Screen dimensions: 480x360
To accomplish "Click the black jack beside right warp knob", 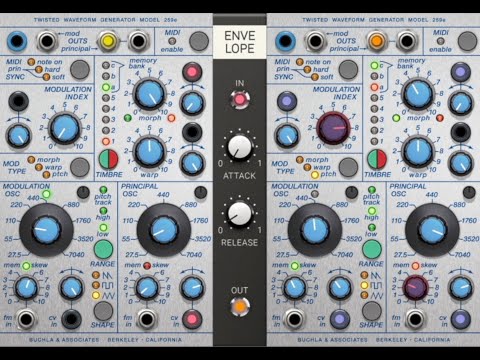I will [x=460, y=132].
